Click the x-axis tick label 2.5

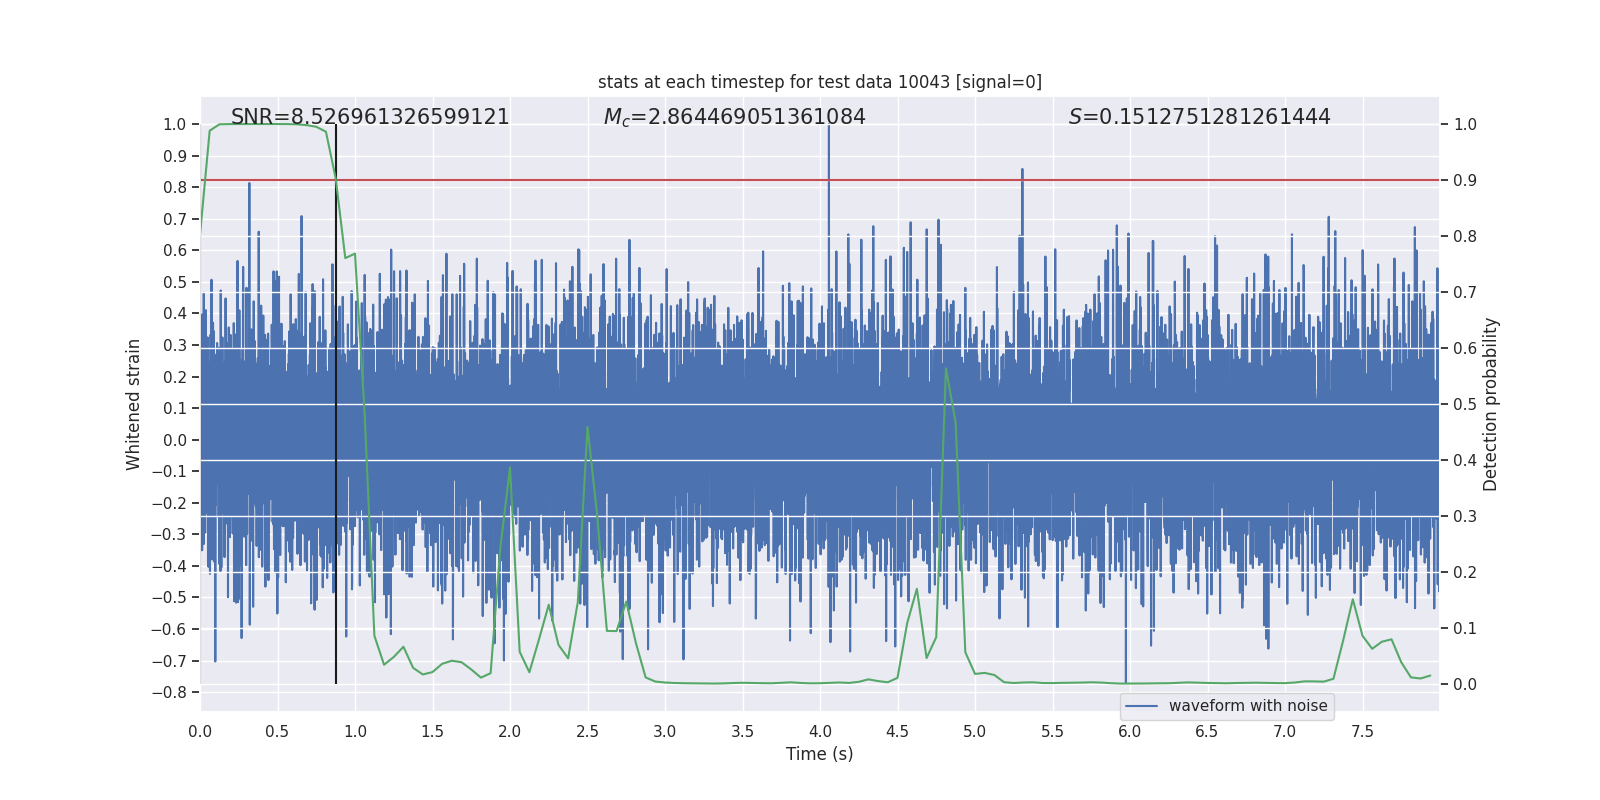coord(587,732)
